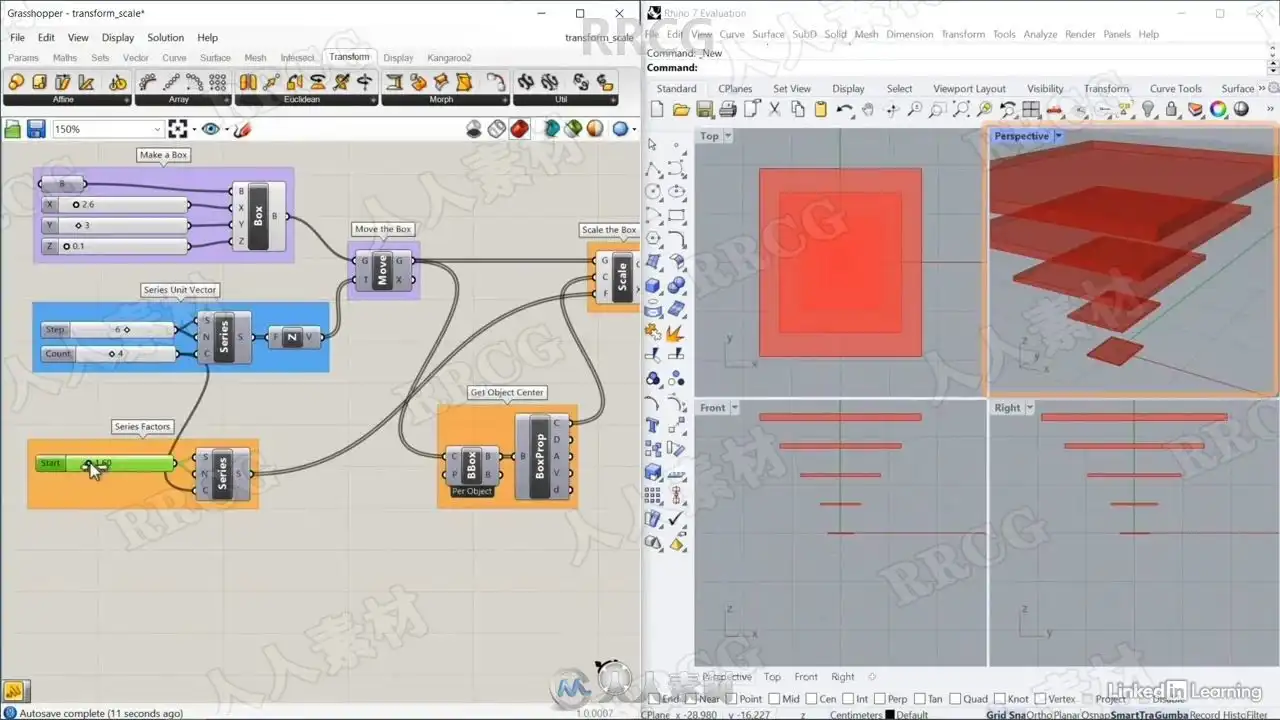The height and width of the screenshot is (720, 1280).
Task: Click the Step slider in Series Unit Vector
Action: tap(109, 330)
